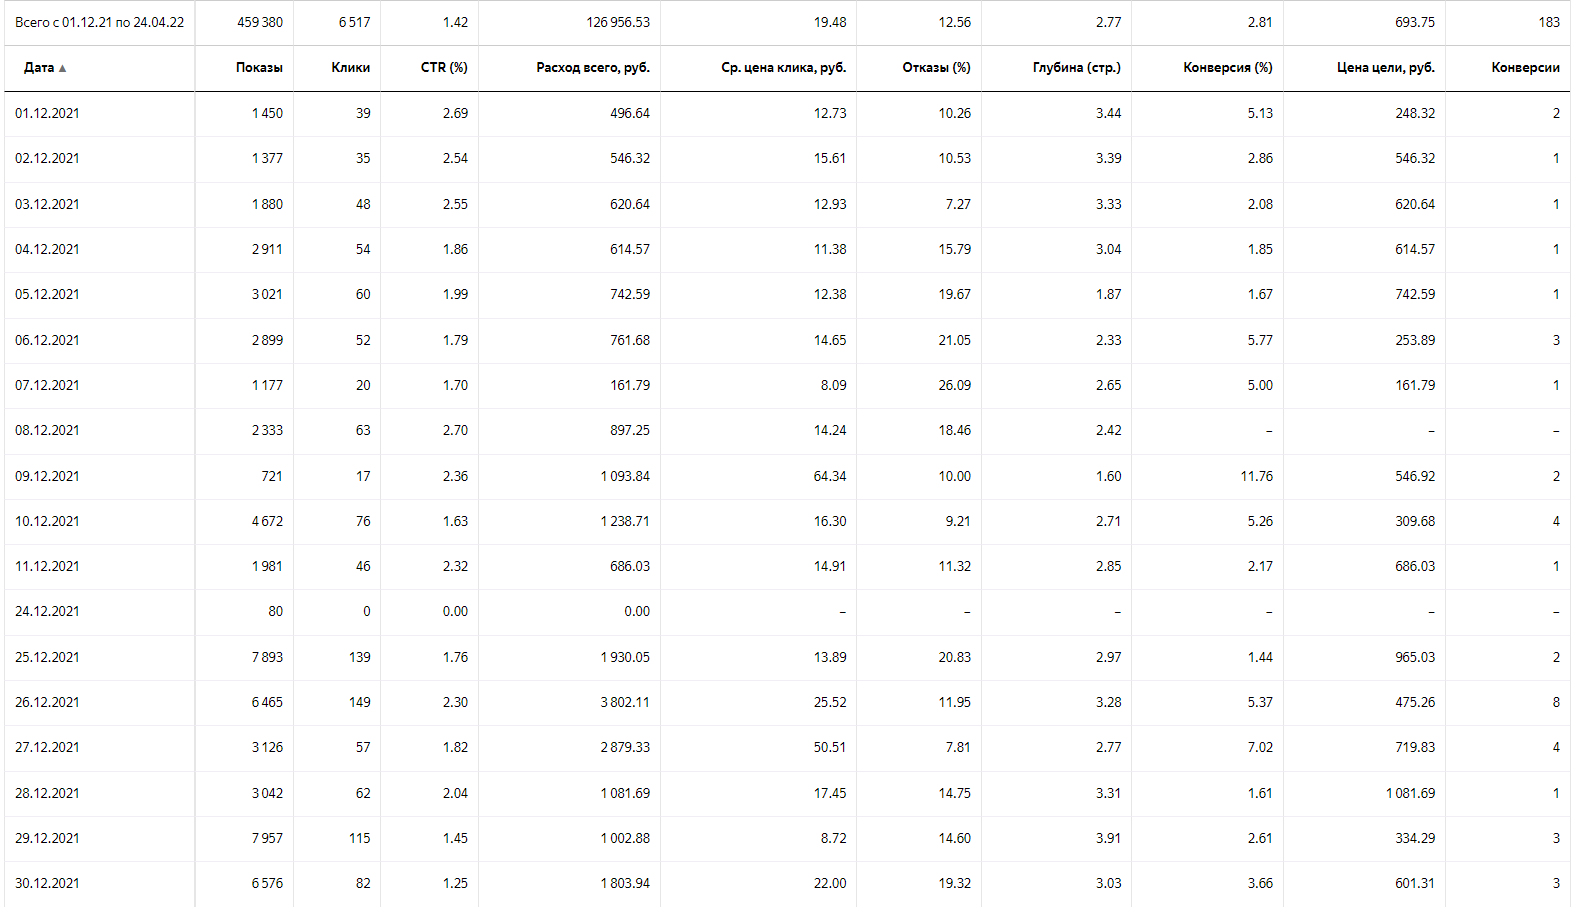Sort the table by the Дата column header
1575x907 pixels.
click(x=39, y=68)
